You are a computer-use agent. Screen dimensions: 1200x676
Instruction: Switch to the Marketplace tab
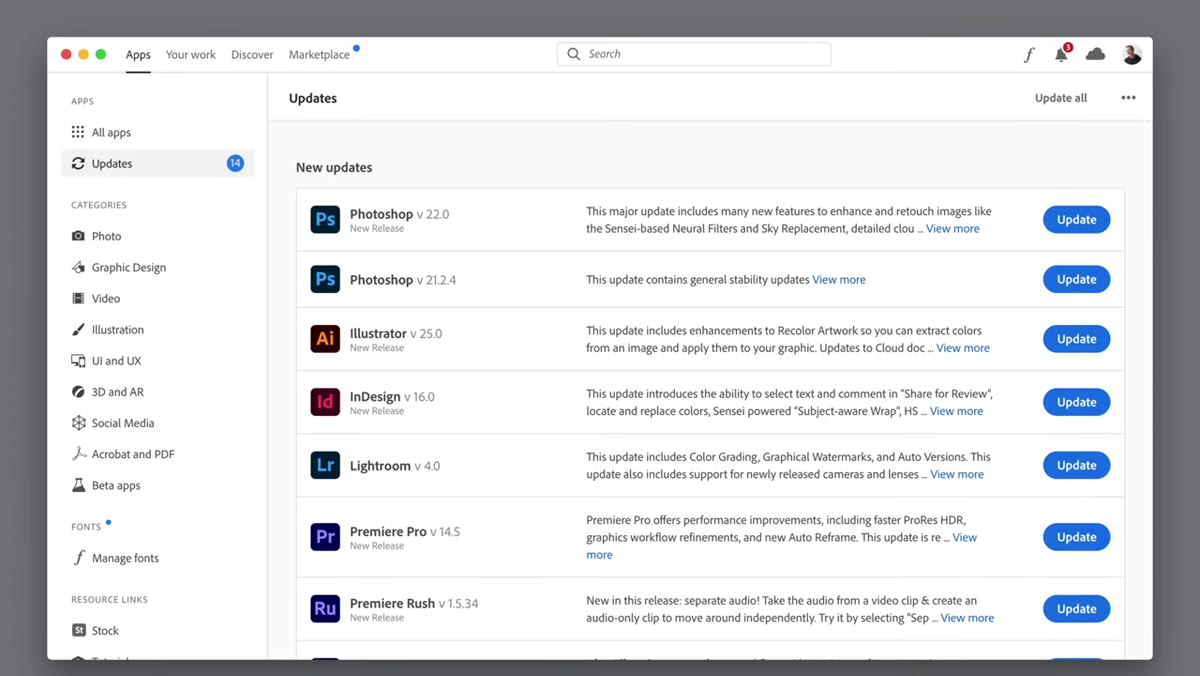(319, 55)
